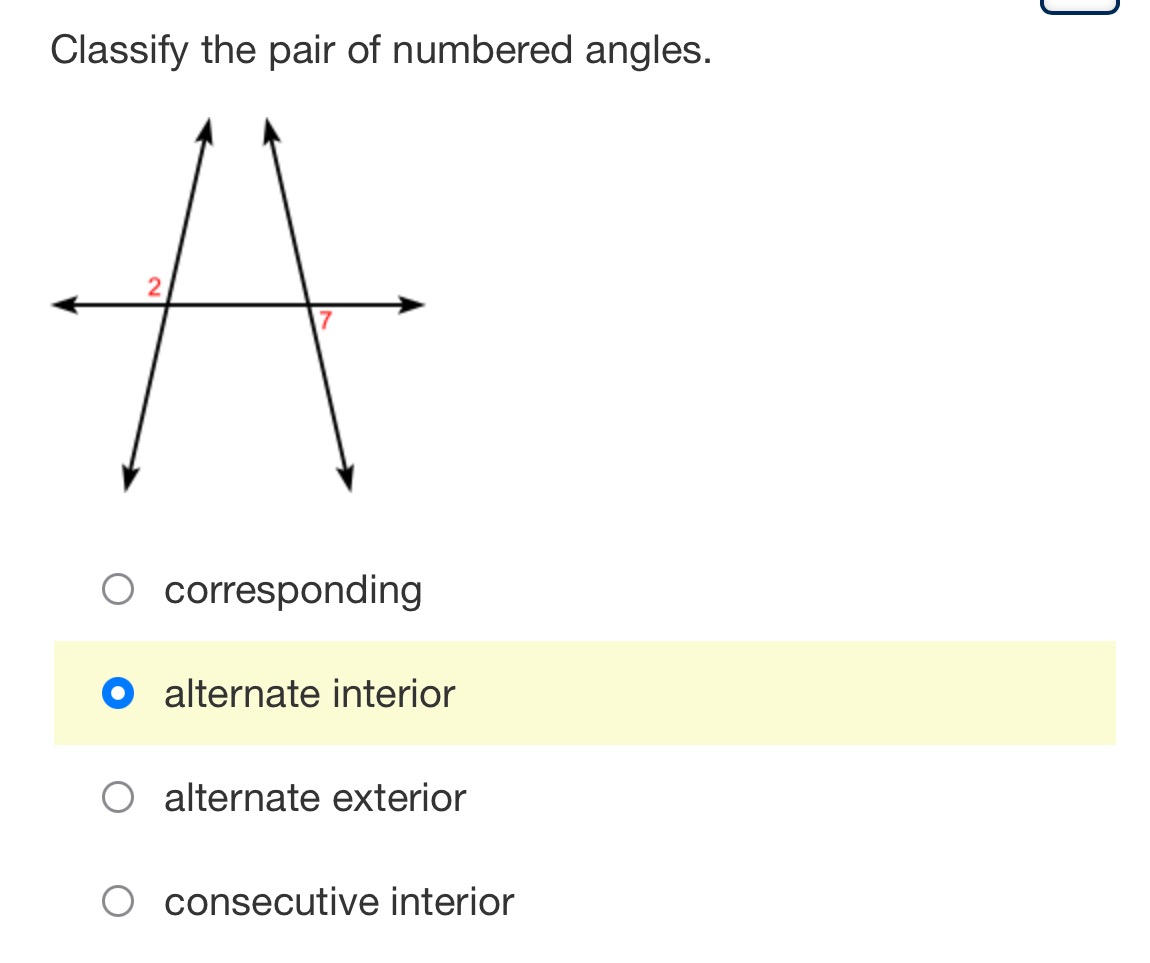Click the top arrowhead of the left slanted line
The image size is (1150, 963).
coord(205,131)
